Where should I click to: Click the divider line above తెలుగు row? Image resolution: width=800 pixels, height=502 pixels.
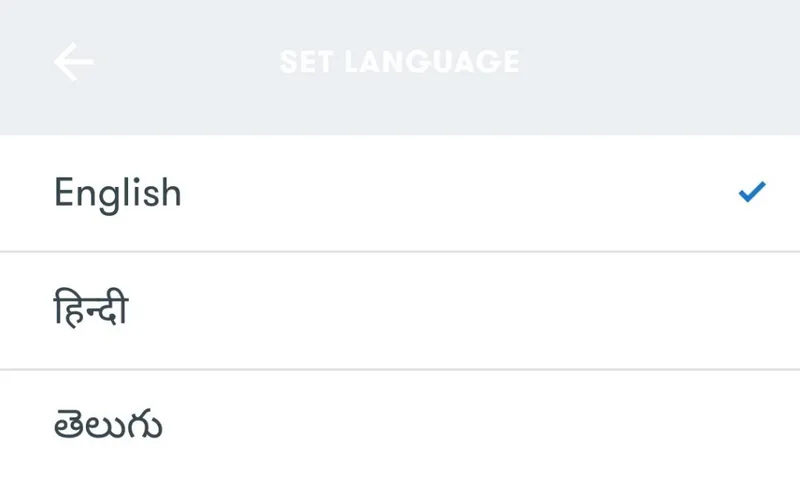pos(400,370)
